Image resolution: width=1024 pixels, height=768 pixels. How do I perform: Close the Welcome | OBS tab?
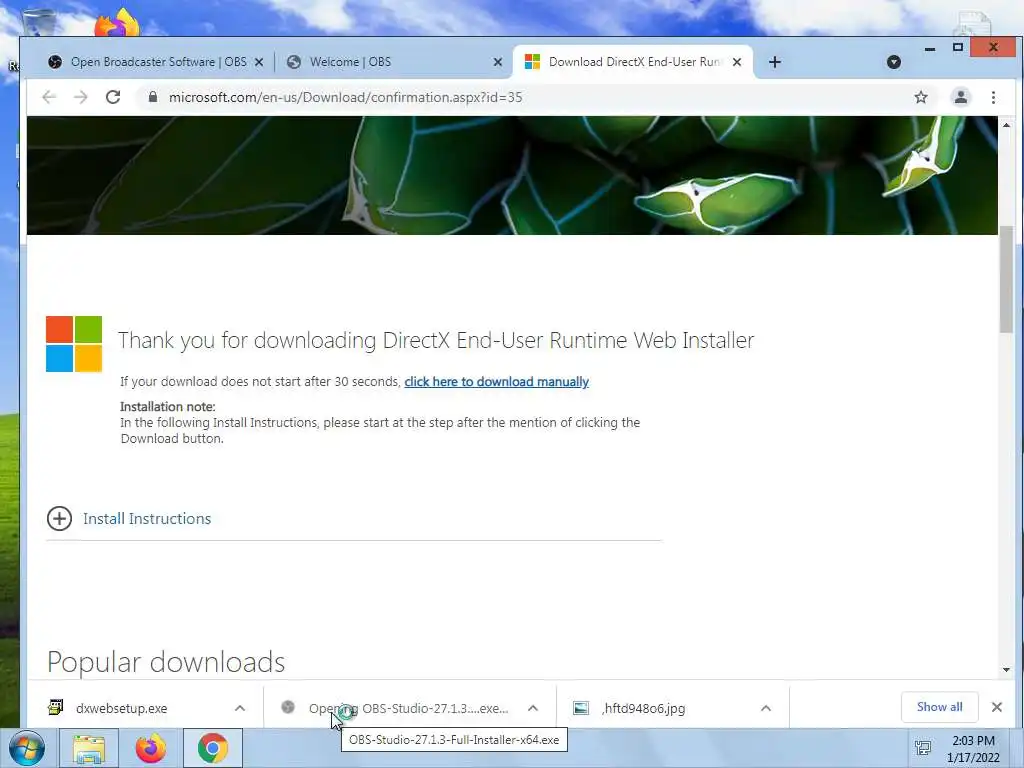tap(498, 62)
